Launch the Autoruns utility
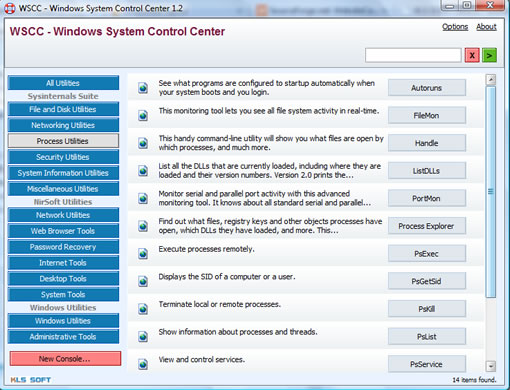 point(426,88)
